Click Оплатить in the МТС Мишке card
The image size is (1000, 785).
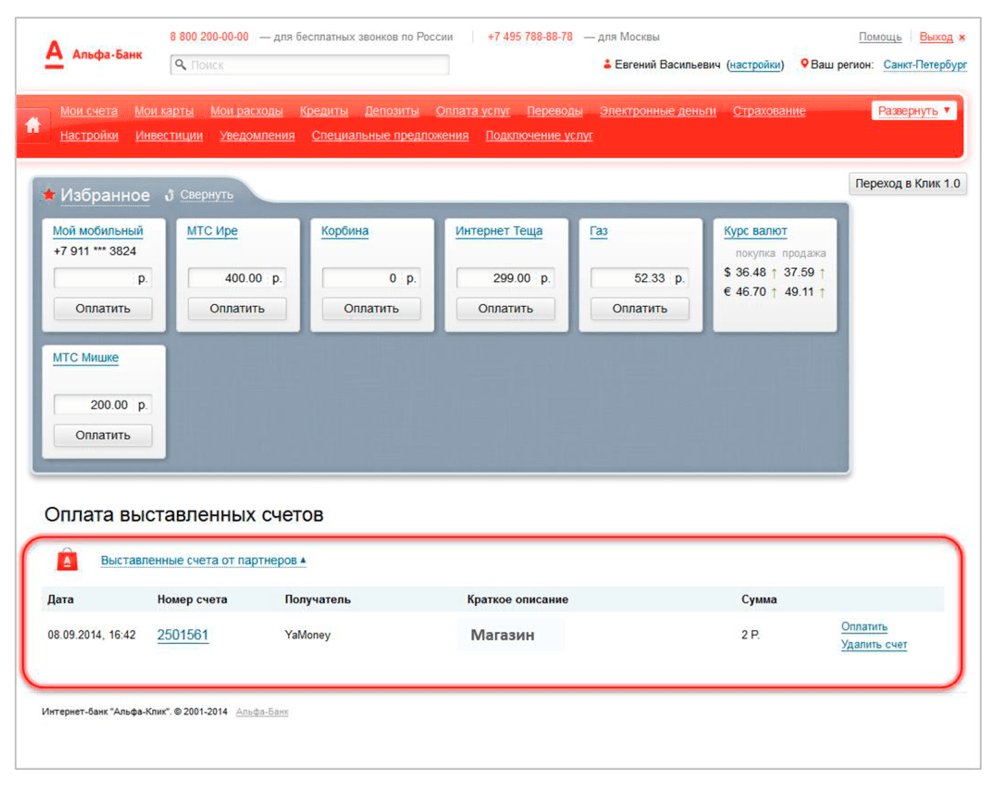[x=103, y=436]
